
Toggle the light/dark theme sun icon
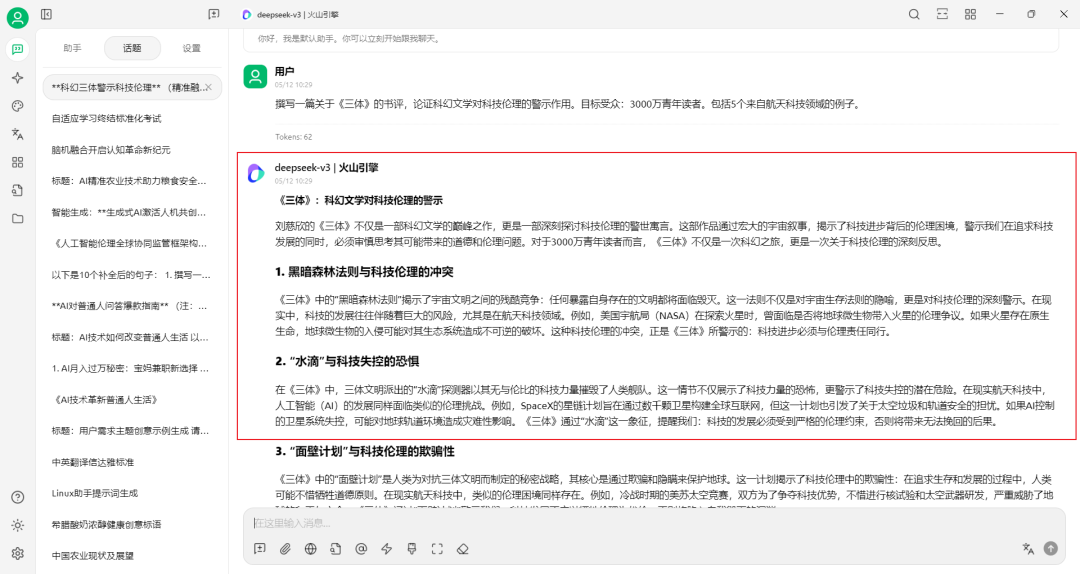[x=17, y=526]
